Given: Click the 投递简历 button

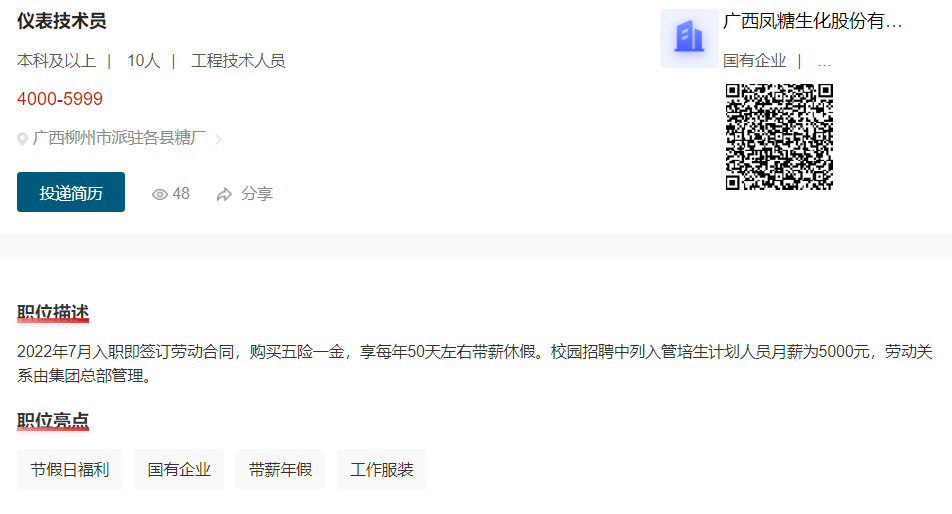Looking at the screenshot, I should (71, 192).
